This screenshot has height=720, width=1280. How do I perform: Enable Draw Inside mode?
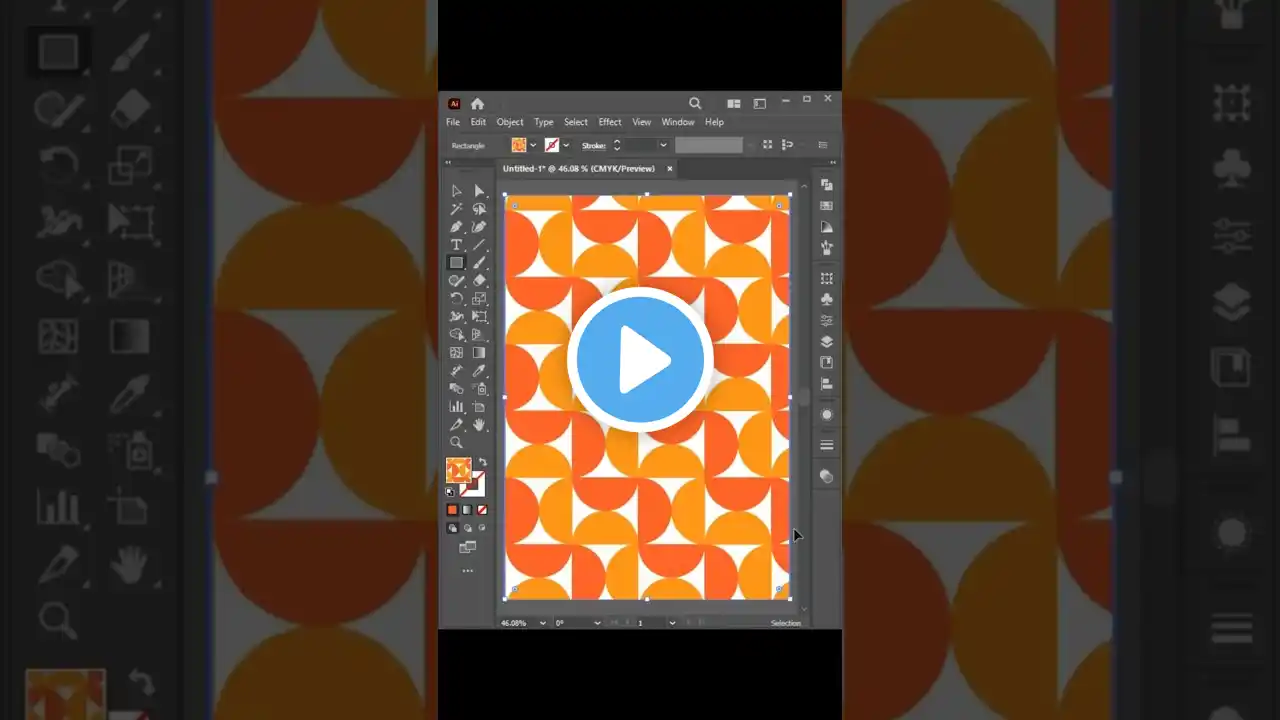point(481,528)
